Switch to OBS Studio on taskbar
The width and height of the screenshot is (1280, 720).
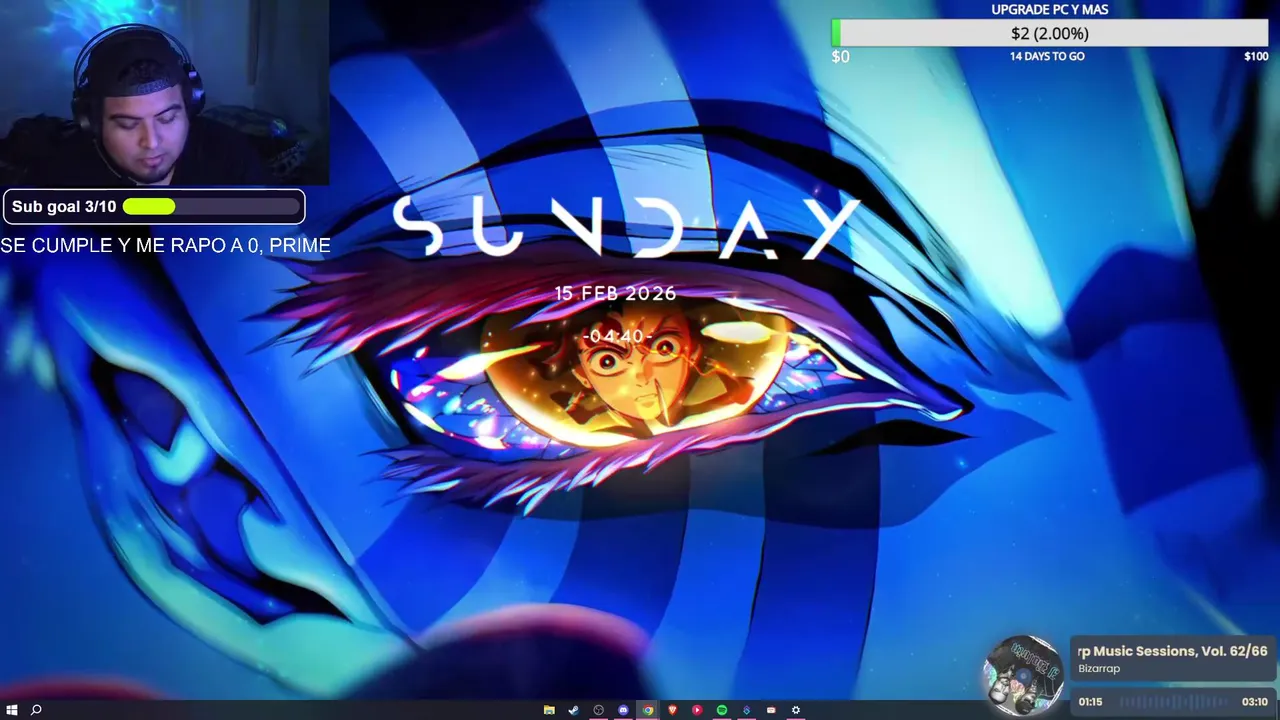click(599, 710)
